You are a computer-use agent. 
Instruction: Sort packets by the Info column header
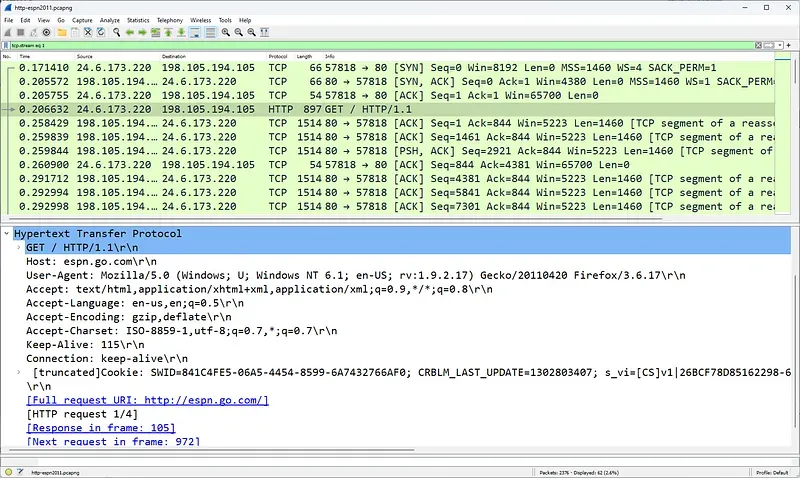330,57
